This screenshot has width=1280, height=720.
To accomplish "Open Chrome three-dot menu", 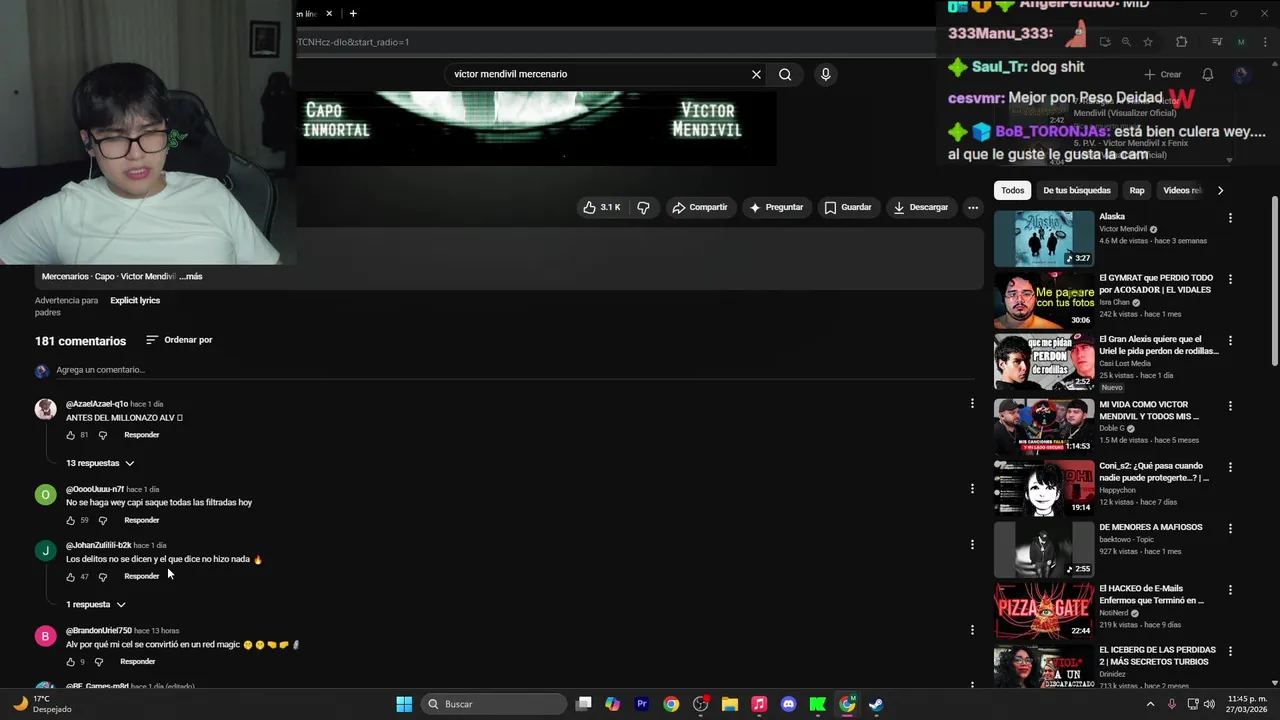I will point(1264,42).
